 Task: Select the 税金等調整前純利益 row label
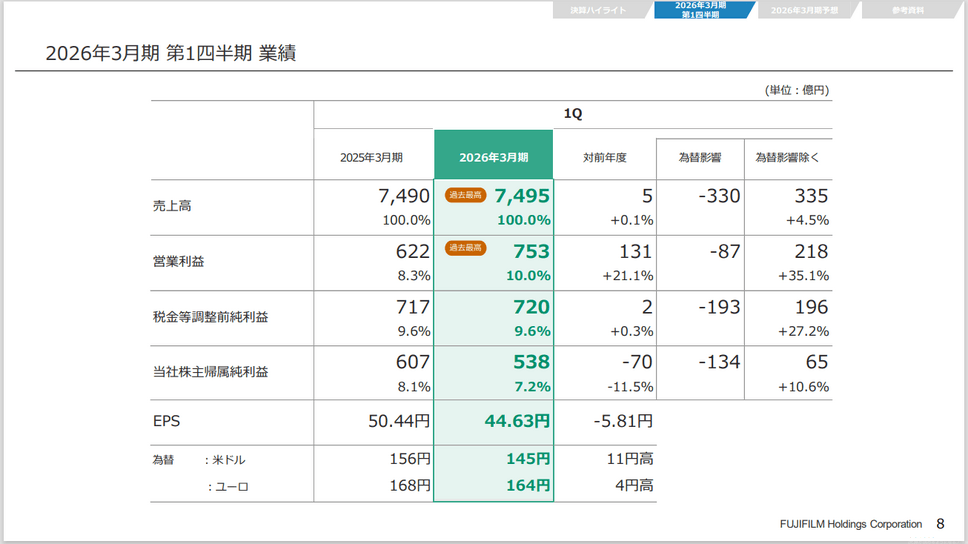tap(203, 317)
